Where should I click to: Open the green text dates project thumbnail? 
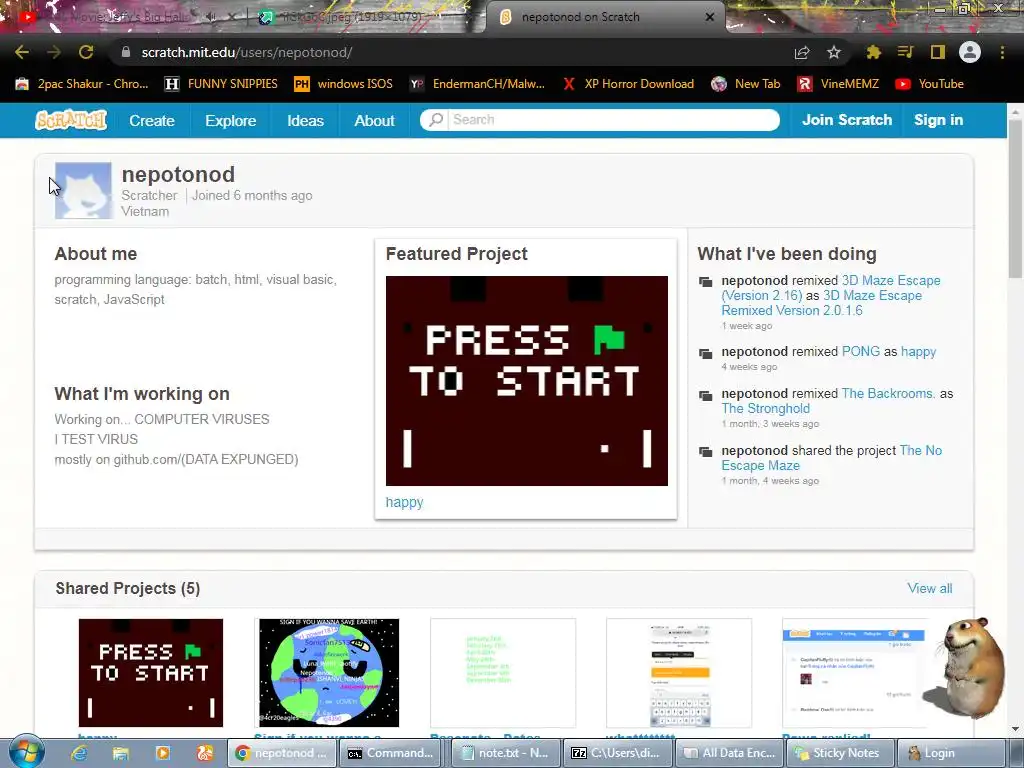503,673
